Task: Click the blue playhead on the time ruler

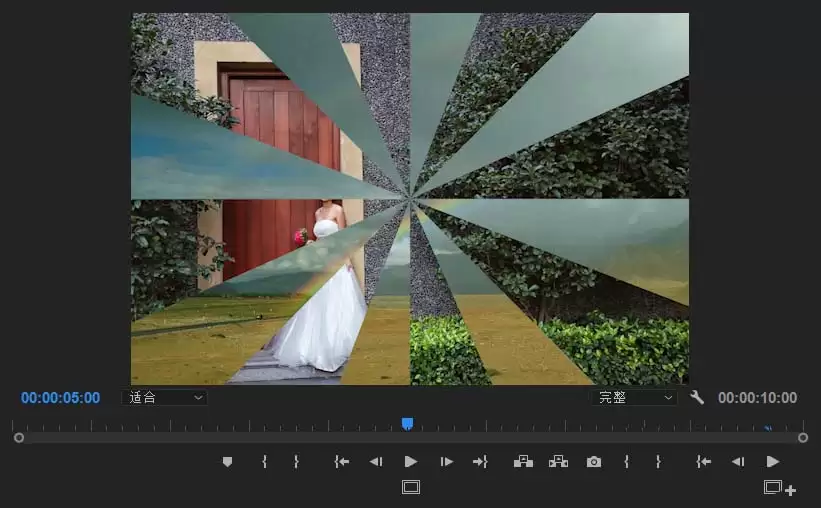Action: tap(407, 424)
